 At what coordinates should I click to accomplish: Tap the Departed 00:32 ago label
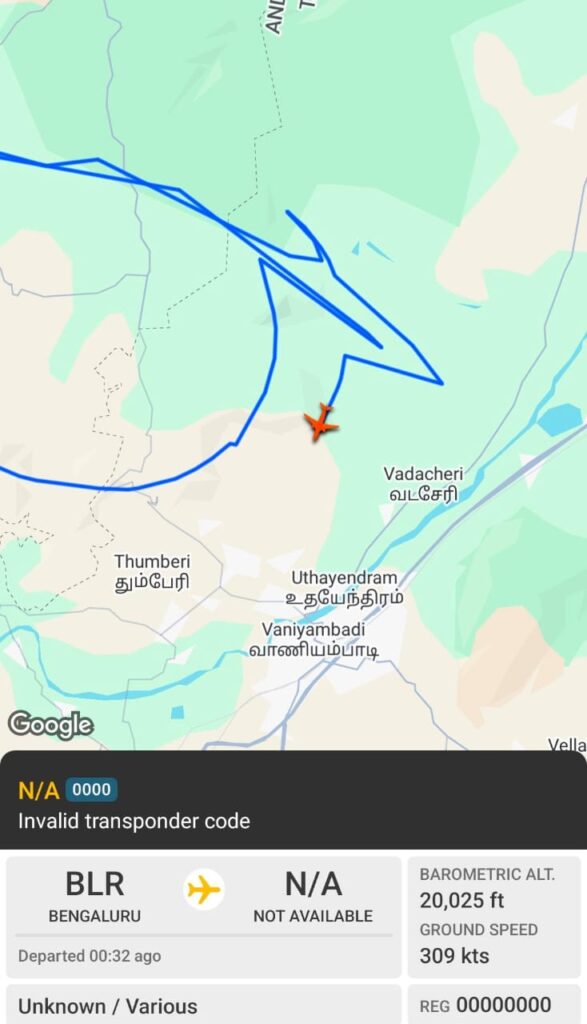pyautogui.click(x=89, y=956)
